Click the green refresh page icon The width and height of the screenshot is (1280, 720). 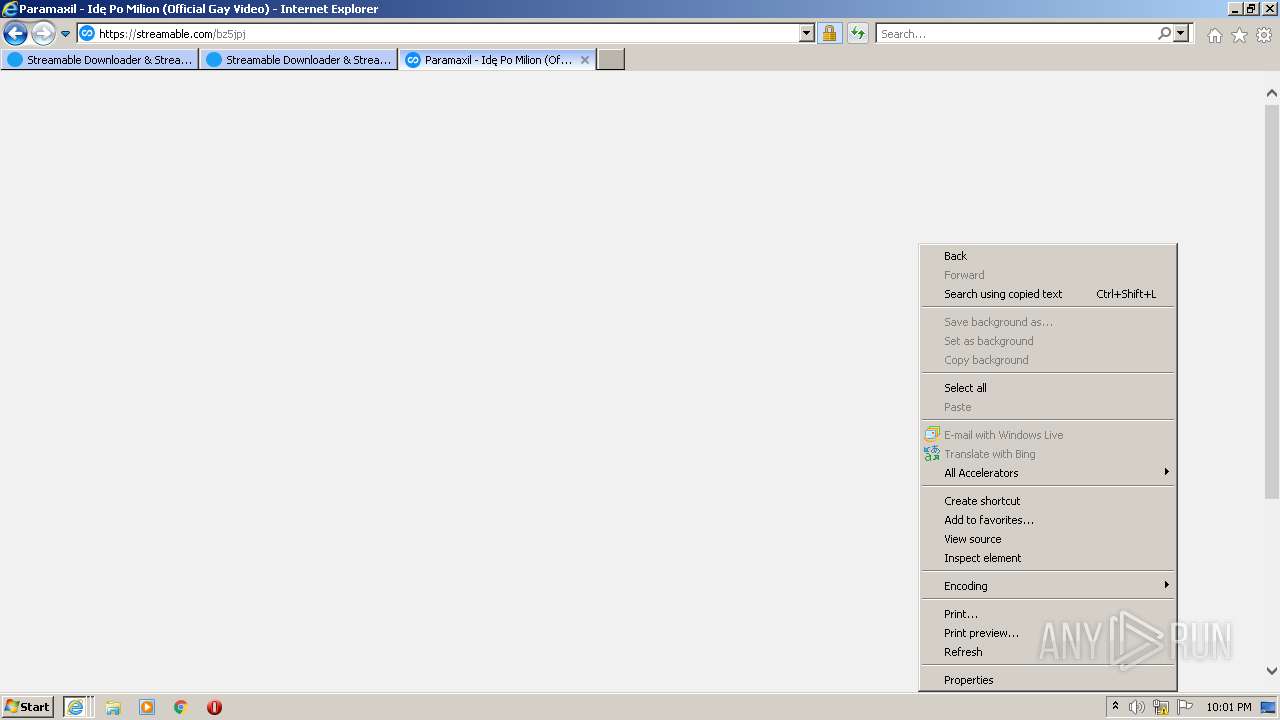(x=858, y=34)
